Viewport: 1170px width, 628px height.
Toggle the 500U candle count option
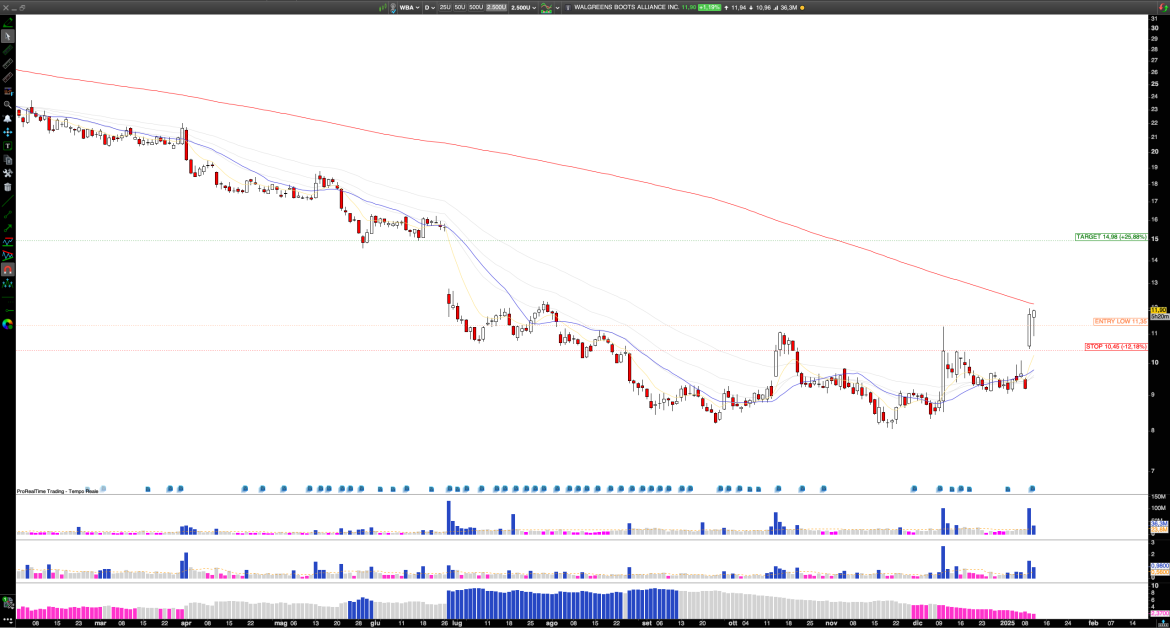[x=476, y=7]
